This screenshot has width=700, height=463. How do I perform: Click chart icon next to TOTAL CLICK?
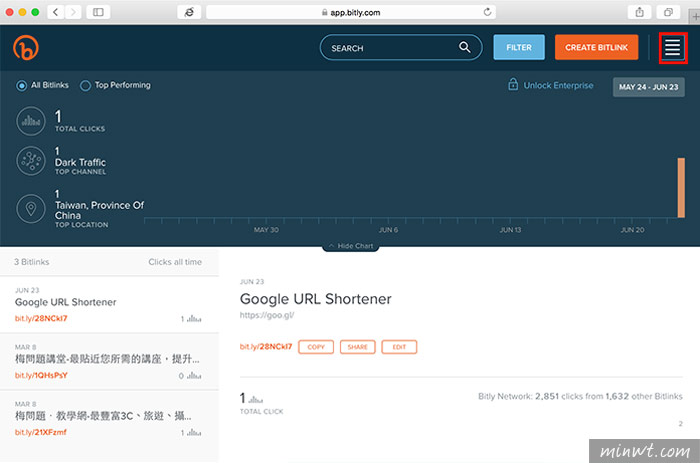[x=256, y=399]
